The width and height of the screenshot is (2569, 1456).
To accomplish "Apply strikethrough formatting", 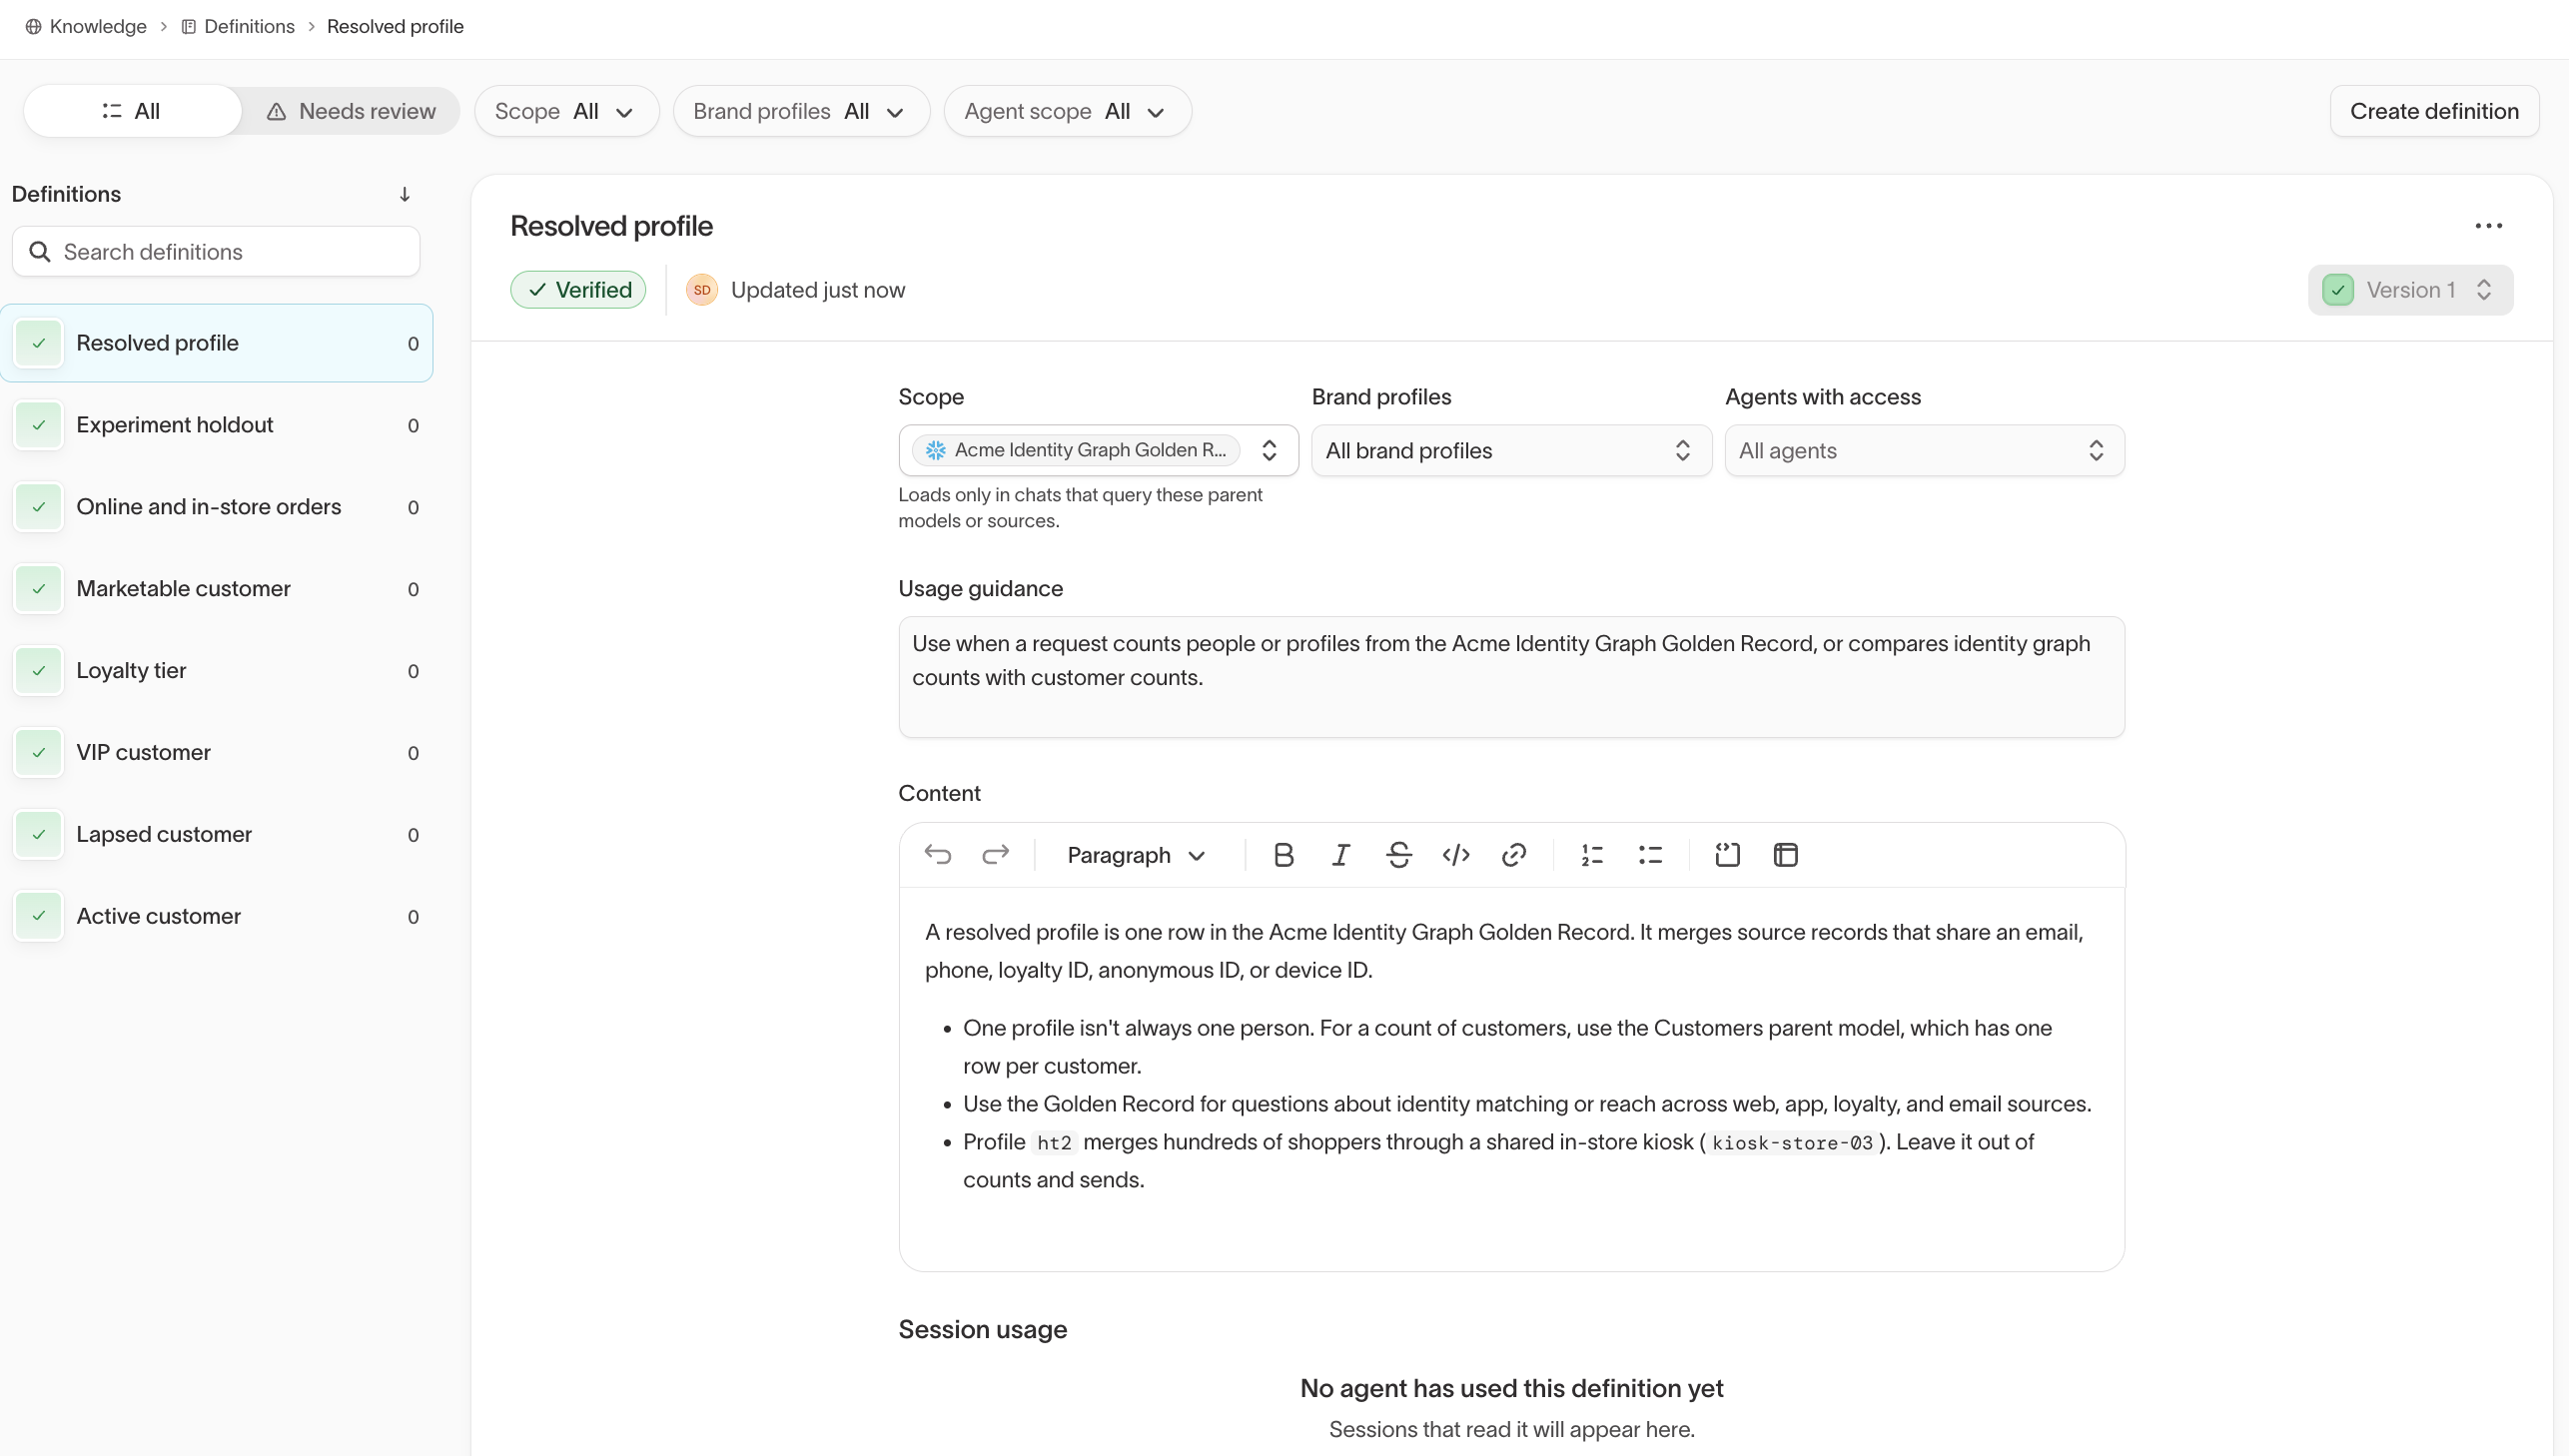I will [x=1399, y=855].
